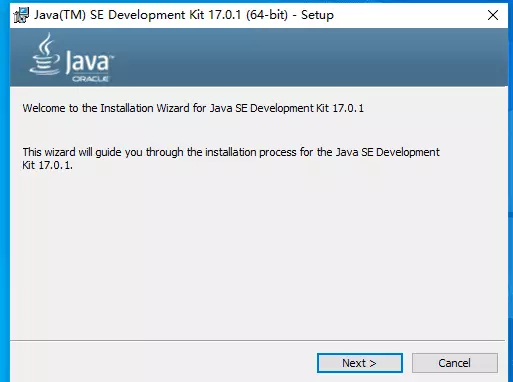
Task: Close the JDK Setup window
Action: (x=493, y=15)
